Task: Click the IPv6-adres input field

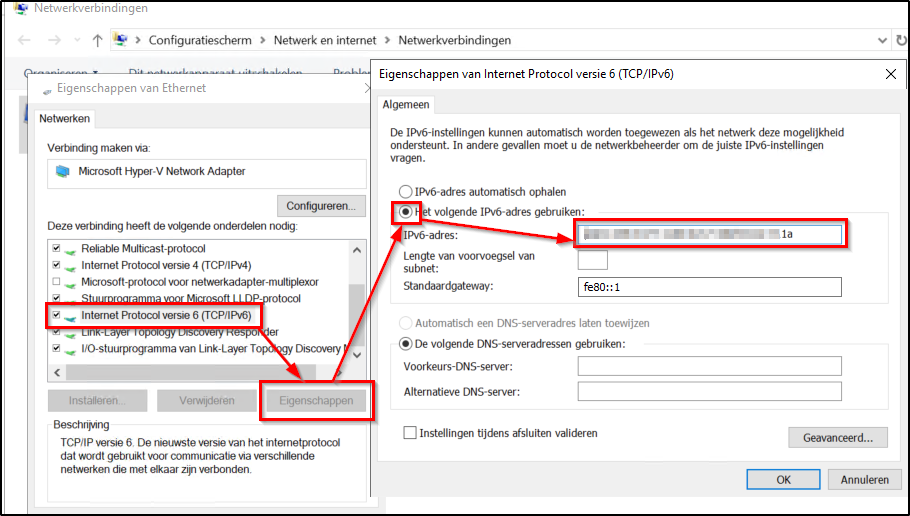Action: (x=709, y=234)
